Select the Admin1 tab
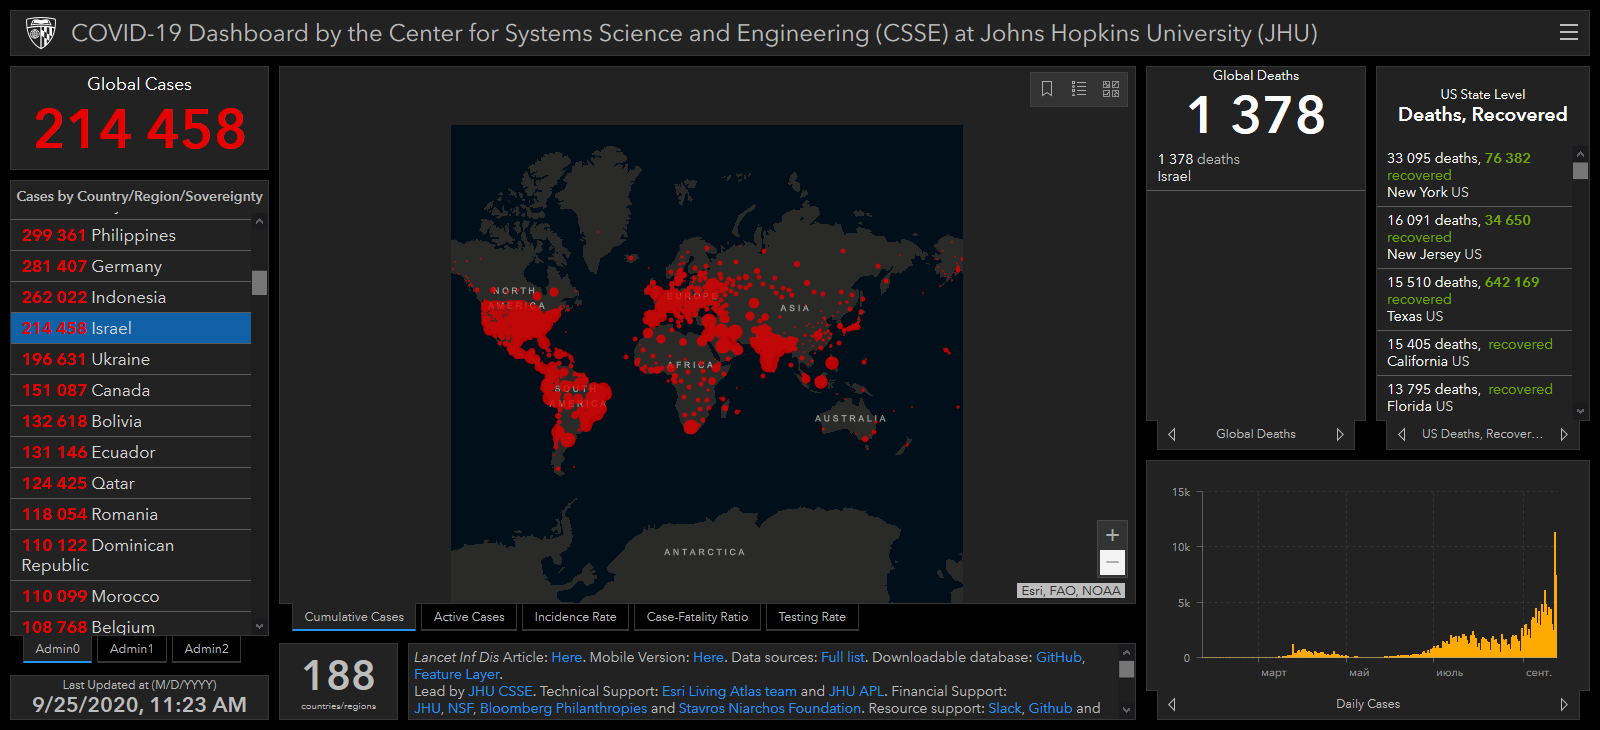 [x=132, y=649]
